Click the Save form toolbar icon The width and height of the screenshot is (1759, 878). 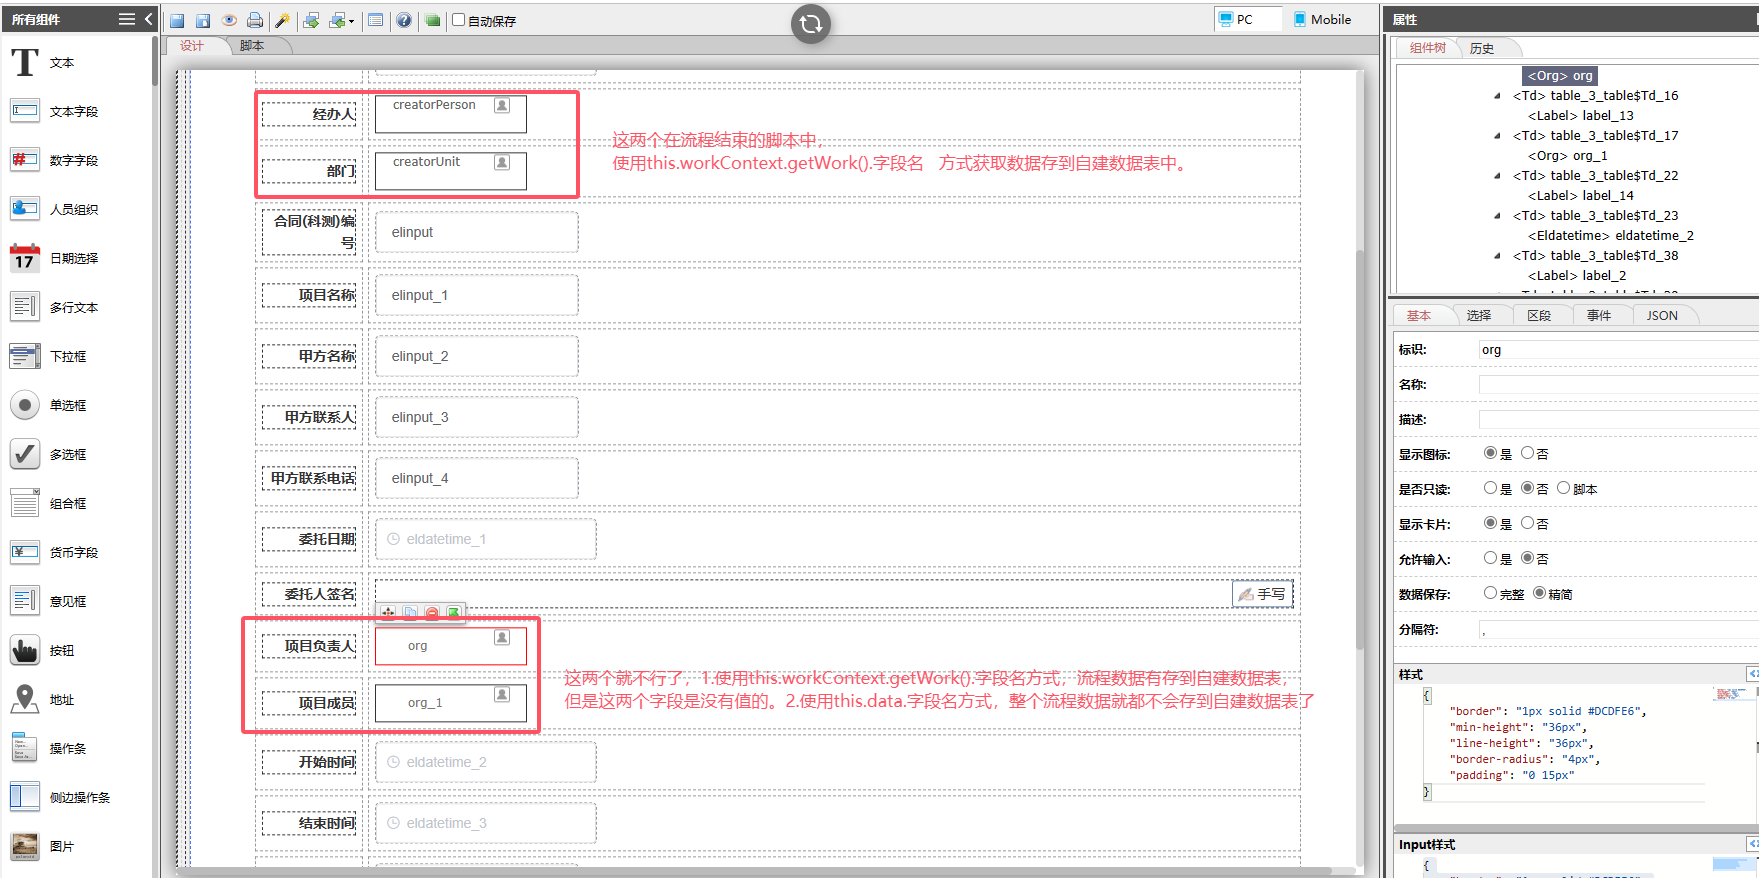[x=177, y=20]
